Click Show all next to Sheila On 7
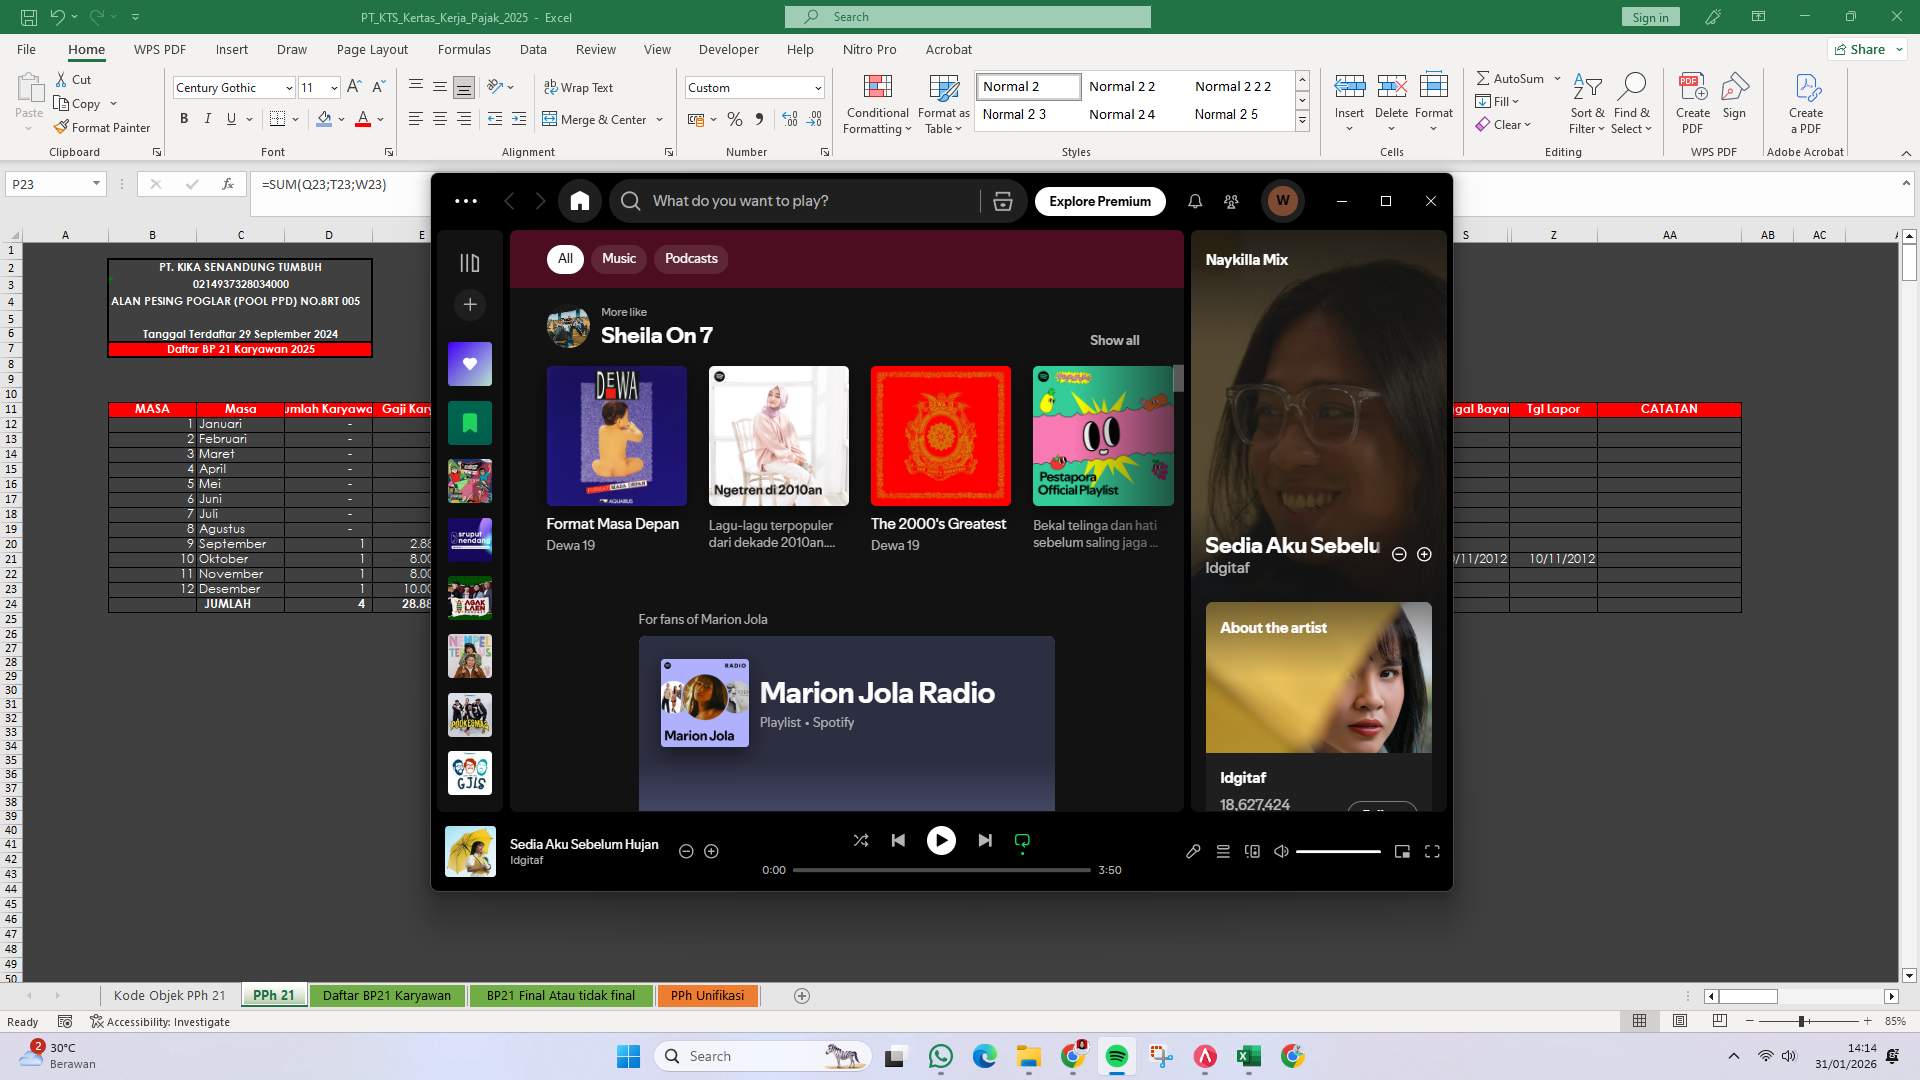The image size is (1920, 1080). tap(1114, 340)
